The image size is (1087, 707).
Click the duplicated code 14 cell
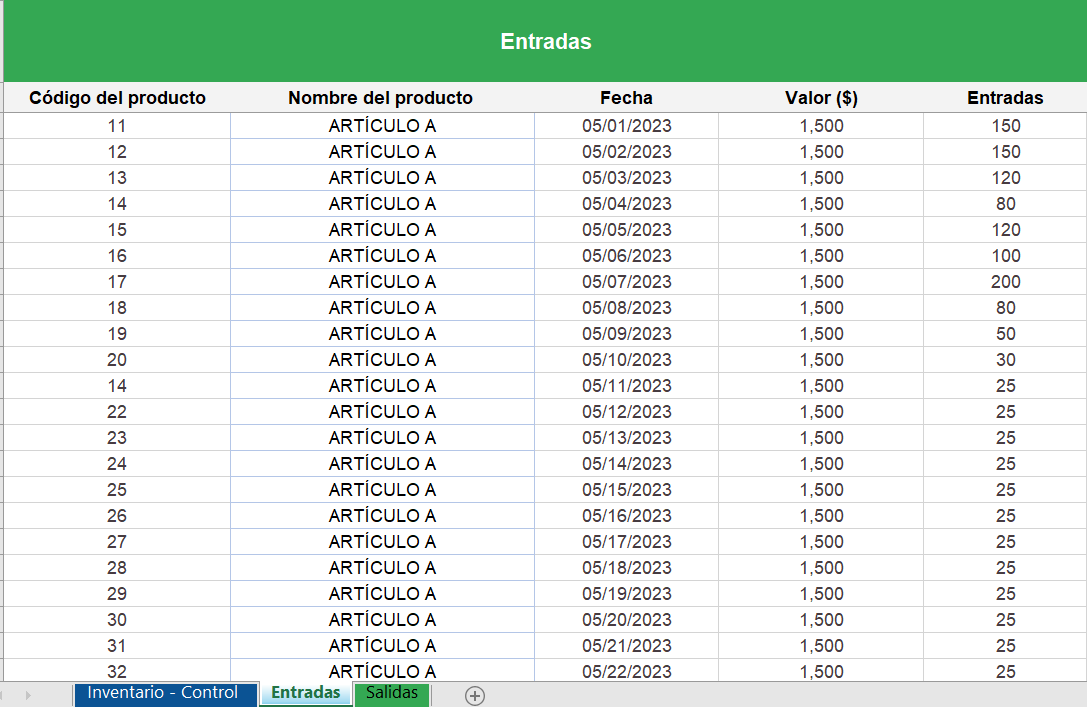coord(117,385)
